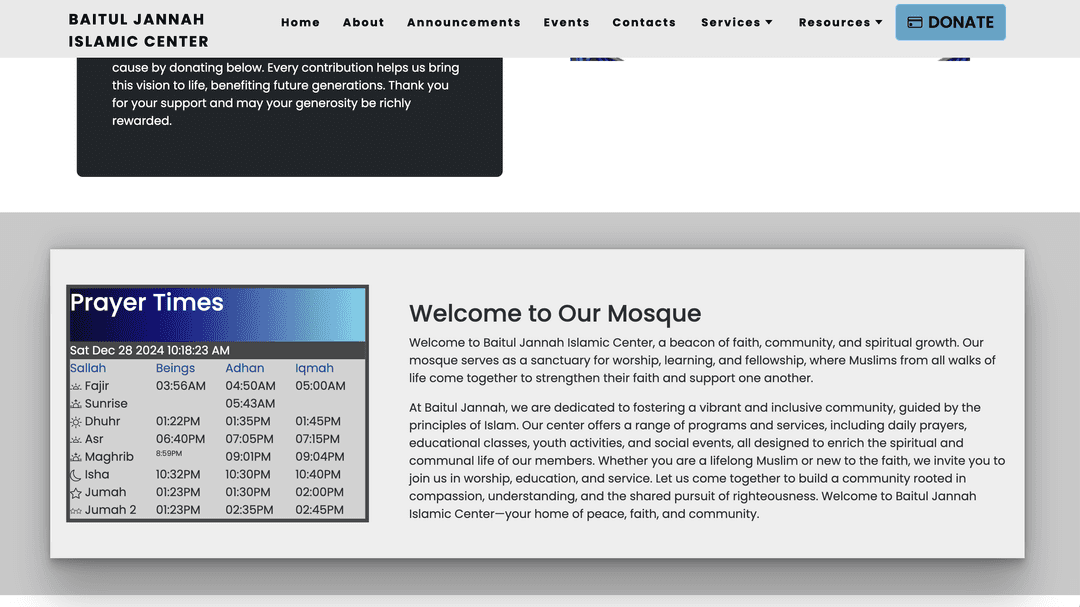Click the Welcome to Our Mosque heading
1080x607 pixels.
[x=555, y=313]
